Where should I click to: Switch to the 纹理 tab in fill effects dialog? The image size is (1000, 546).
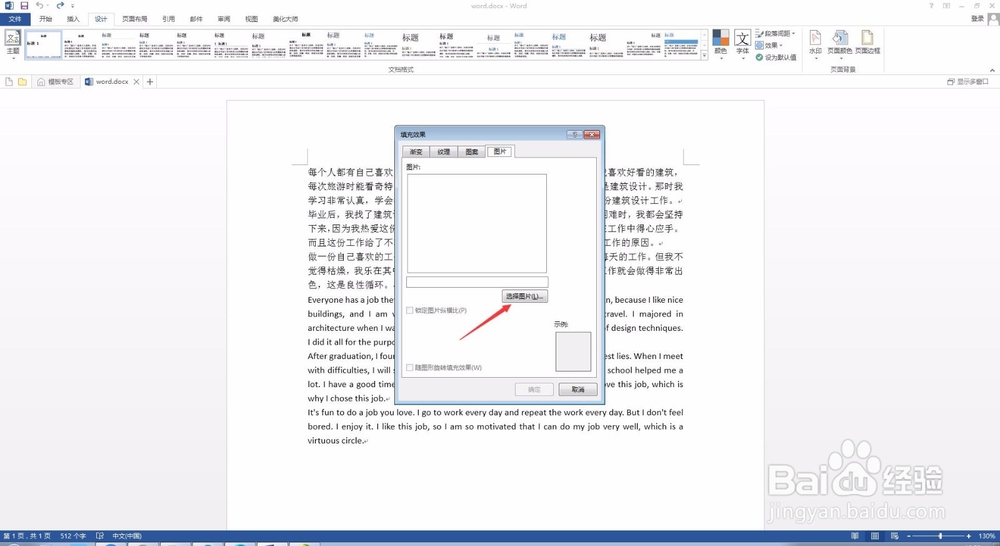coord(444,152)
